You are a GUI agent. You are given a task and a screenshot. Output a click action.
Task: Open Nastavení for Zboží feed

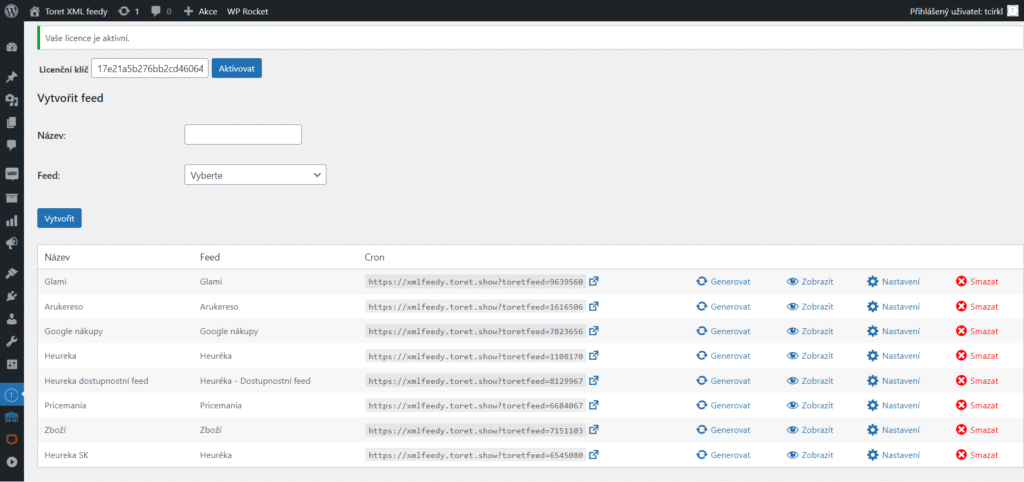[893, 430]
